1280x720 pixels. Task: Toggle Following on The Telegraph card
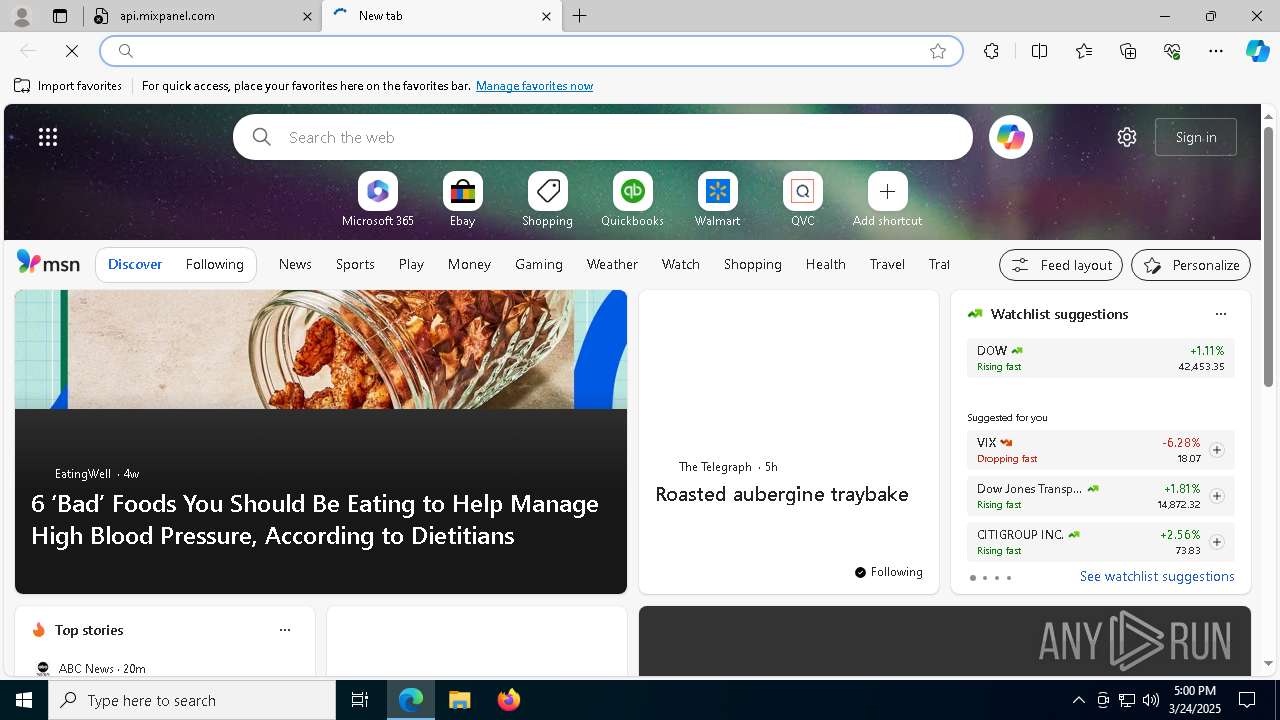(x=889, y=572)
